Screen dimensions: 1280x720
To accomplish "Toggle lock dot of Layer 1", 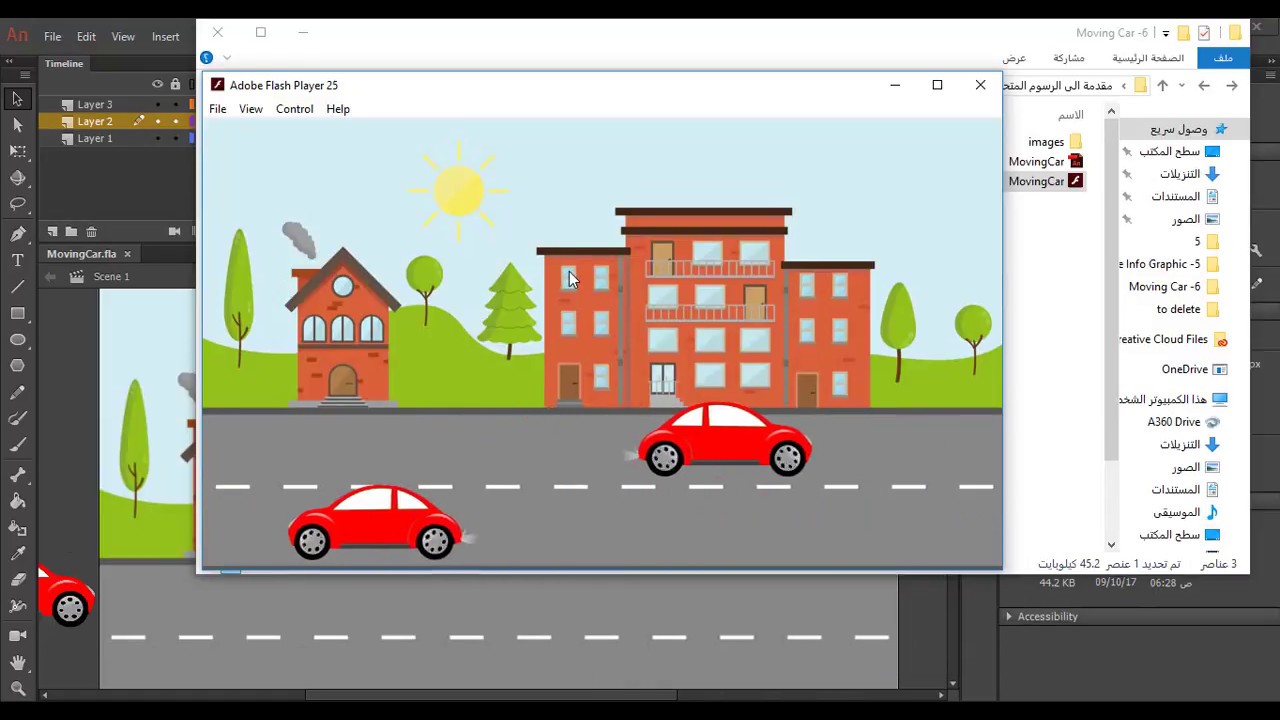I will click(x=175, y=138).
